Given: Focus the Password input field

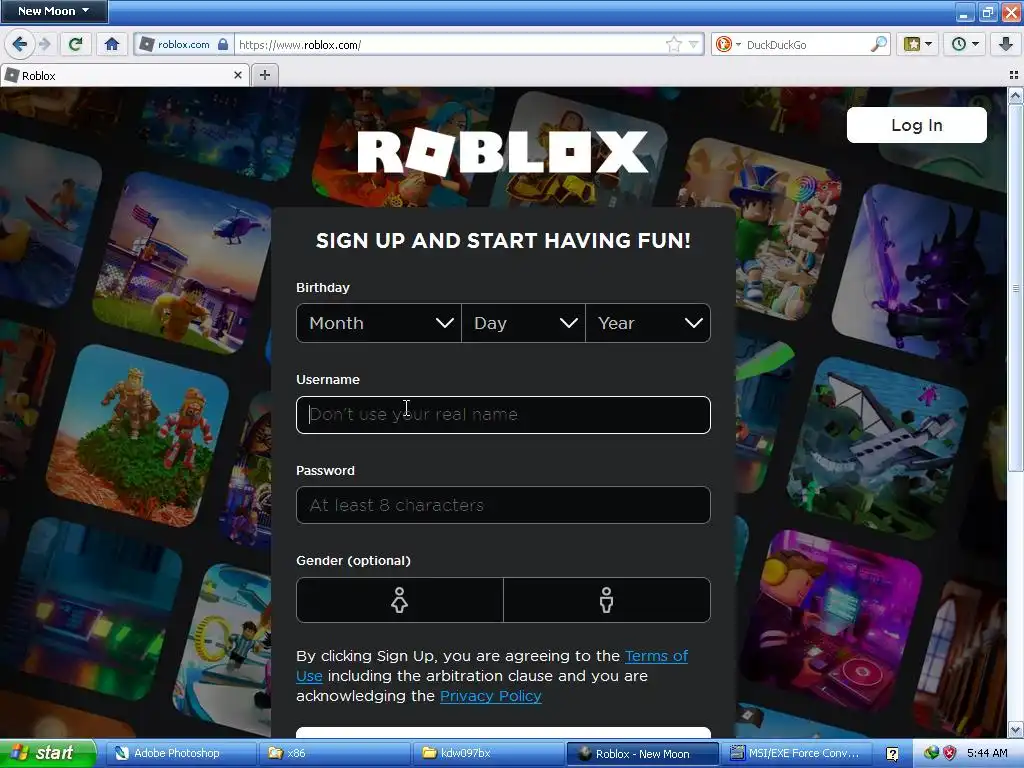Looking at the screenshot, I should 503,505.
